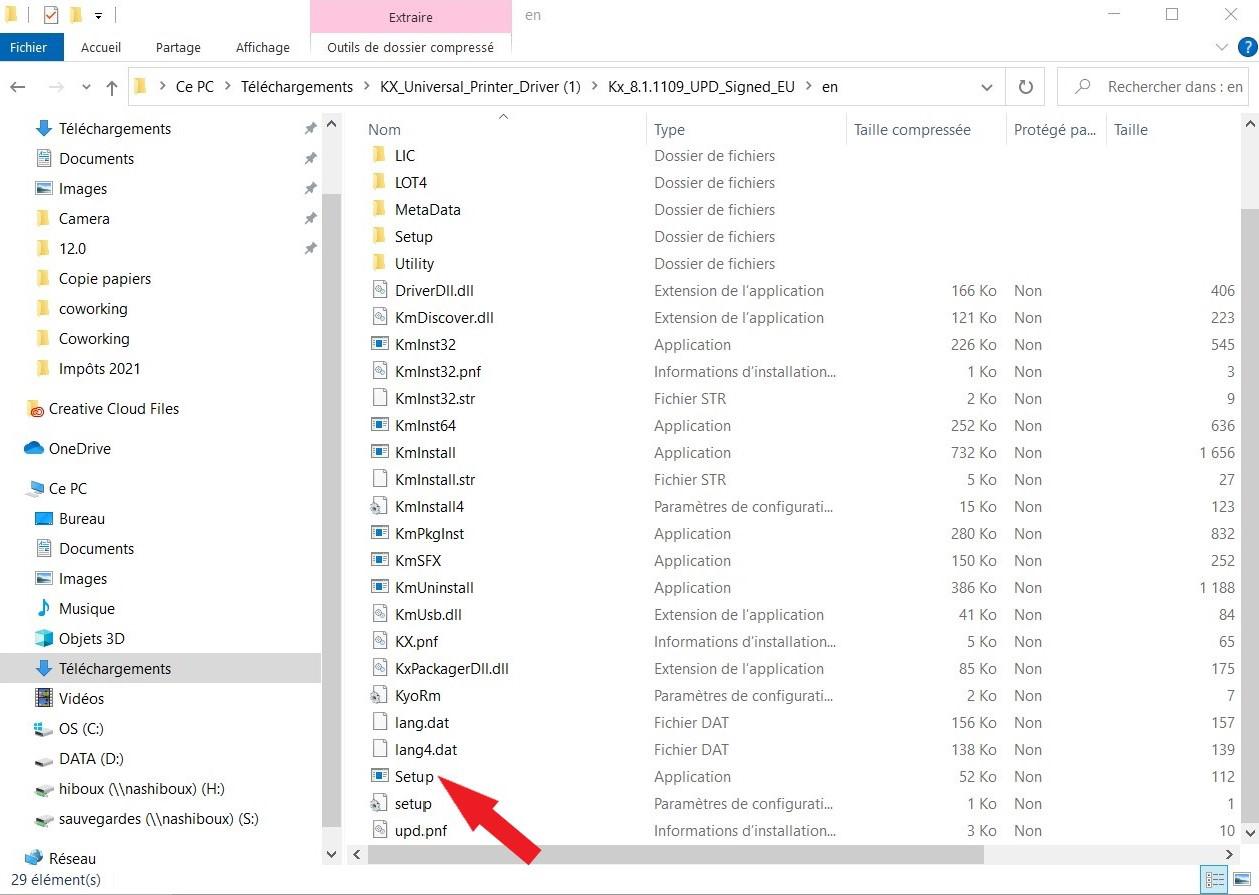Click the horizontal scrollbar below file list
The image size is (1259, 895).
point(670,855)
